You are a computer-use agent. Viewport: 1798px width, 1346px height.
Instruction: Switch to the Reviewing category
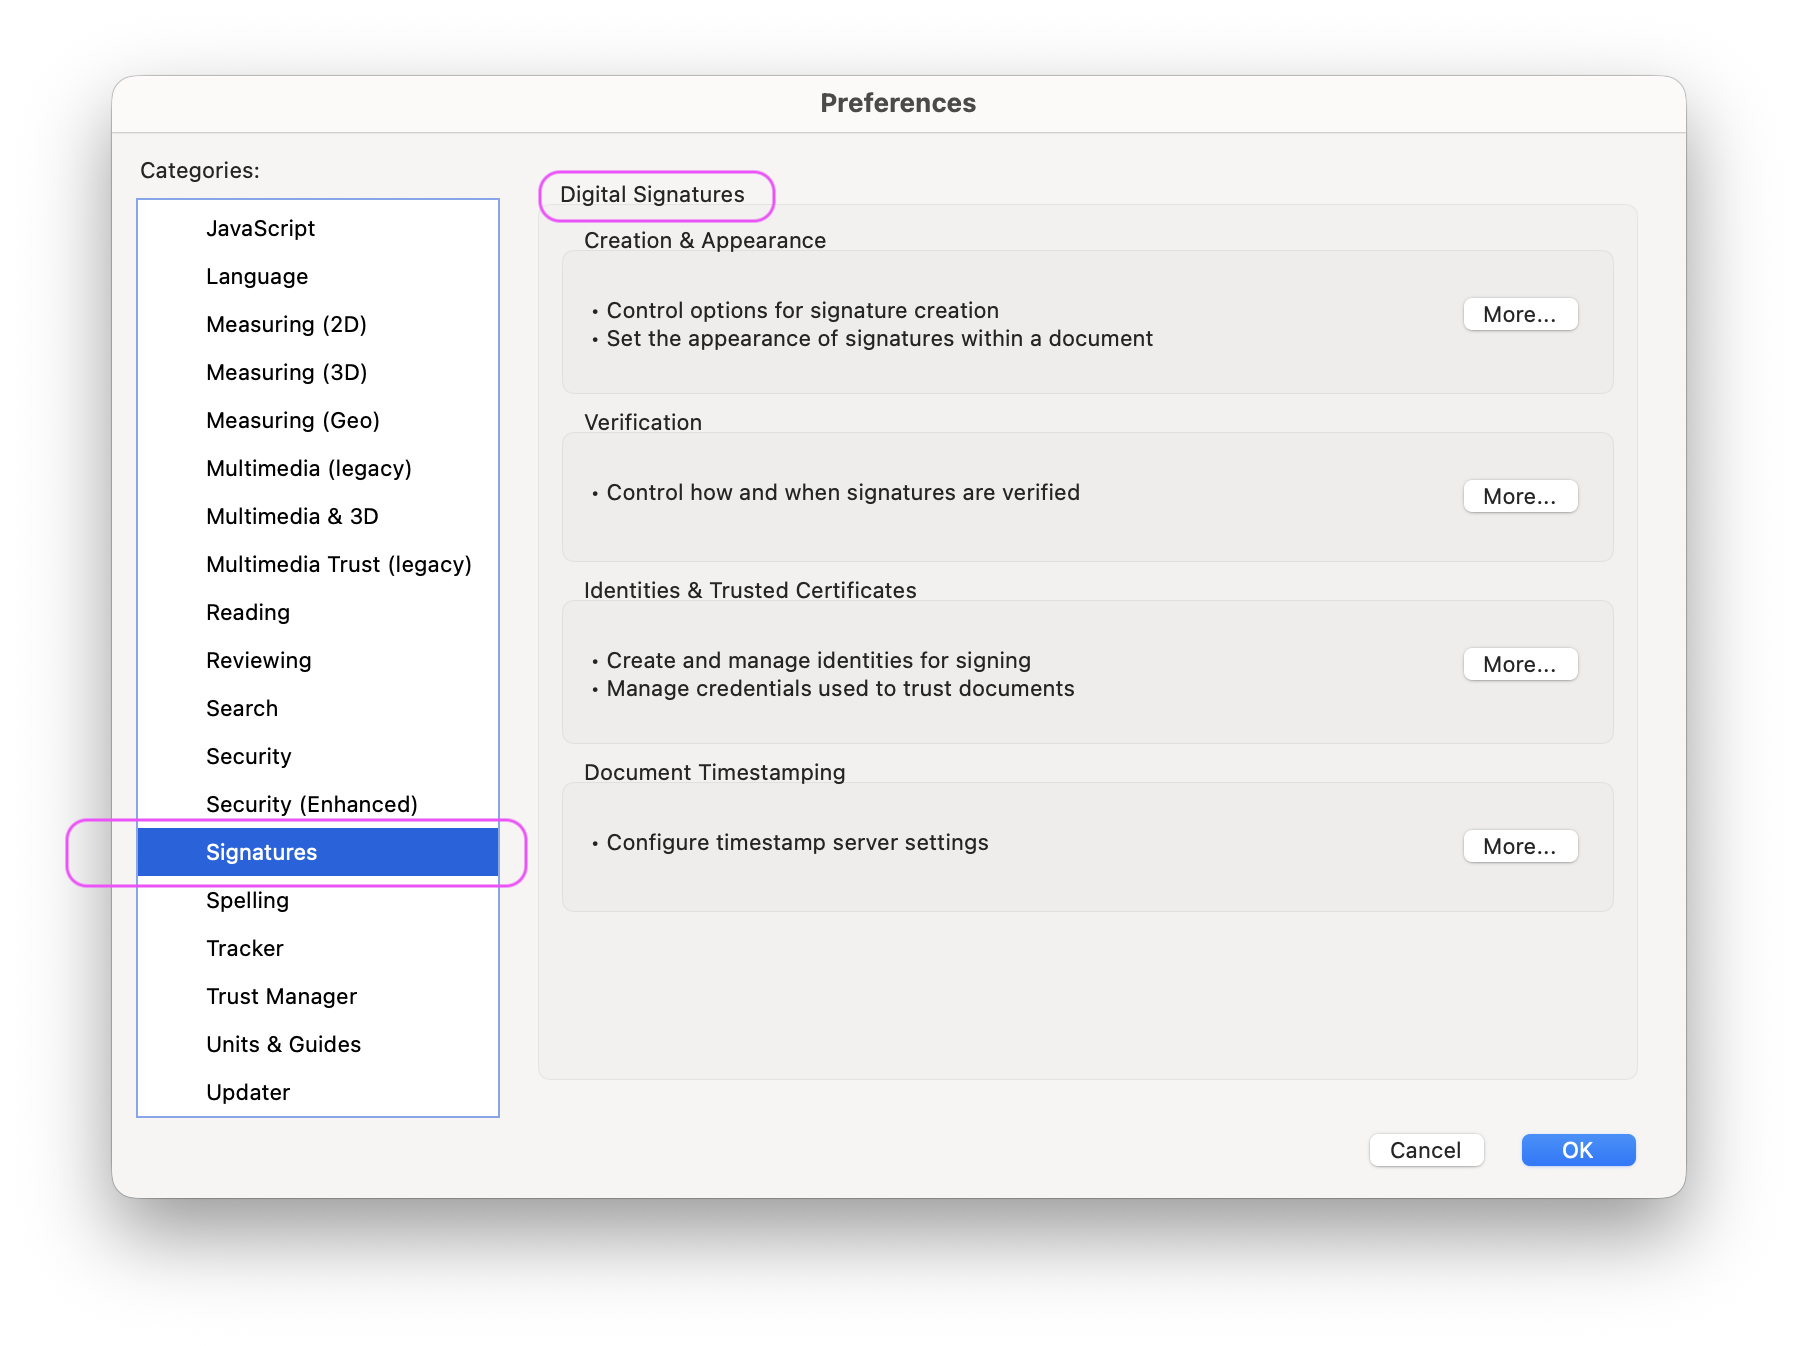click(258, 660)
